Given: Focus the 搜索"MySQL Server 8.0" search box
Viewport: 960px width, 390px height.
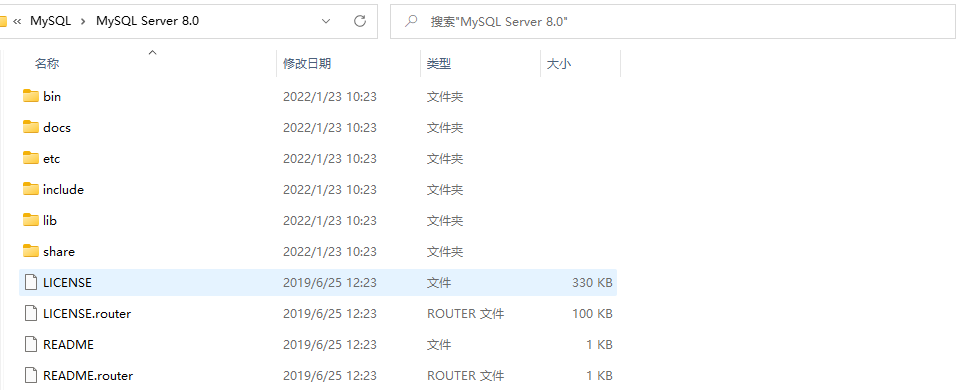Looking at the screenshot, I should [673, 21].
